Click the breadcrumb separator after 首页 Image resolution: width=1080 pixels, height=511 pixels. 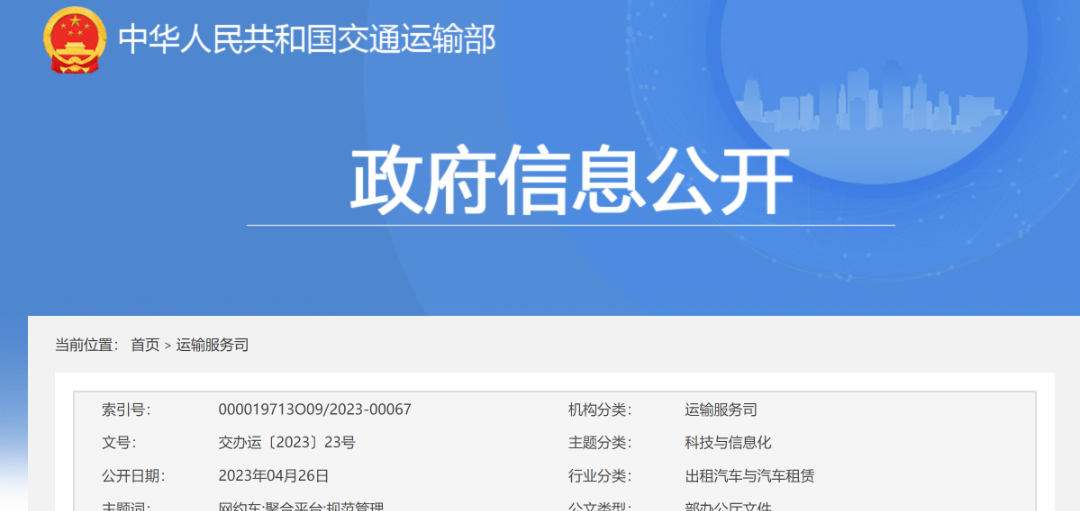pyautogui.click(x=168, y=345)
